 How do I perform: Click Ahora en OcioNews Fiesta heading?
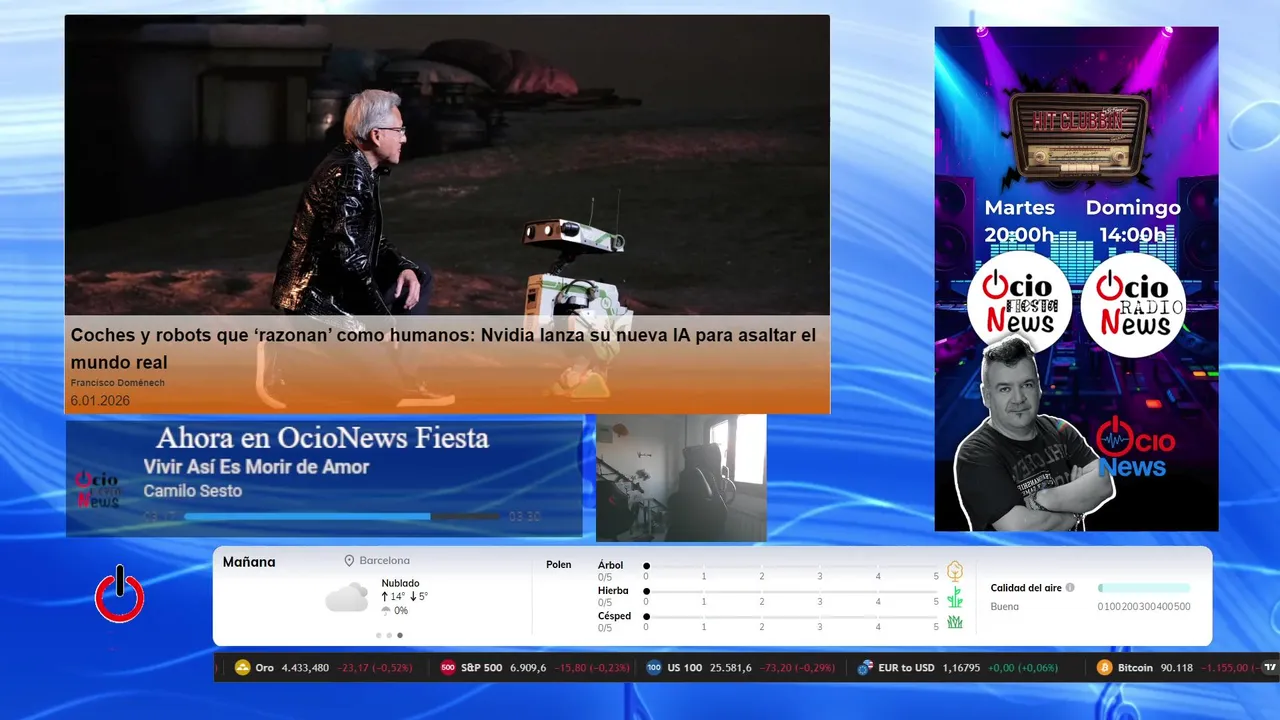click(322, 438)
